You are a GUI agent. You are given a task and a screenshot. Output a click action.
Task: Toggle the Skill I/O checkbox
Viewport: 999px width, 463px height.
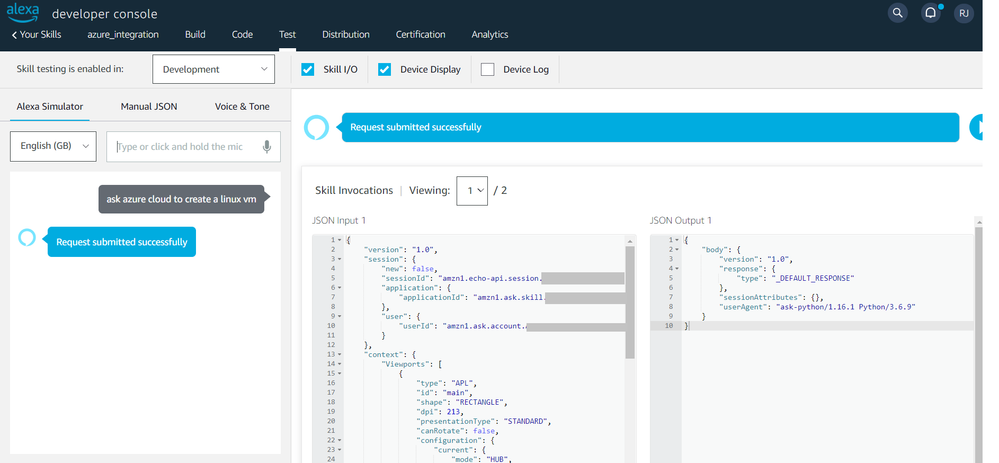[x=308, y=69]
